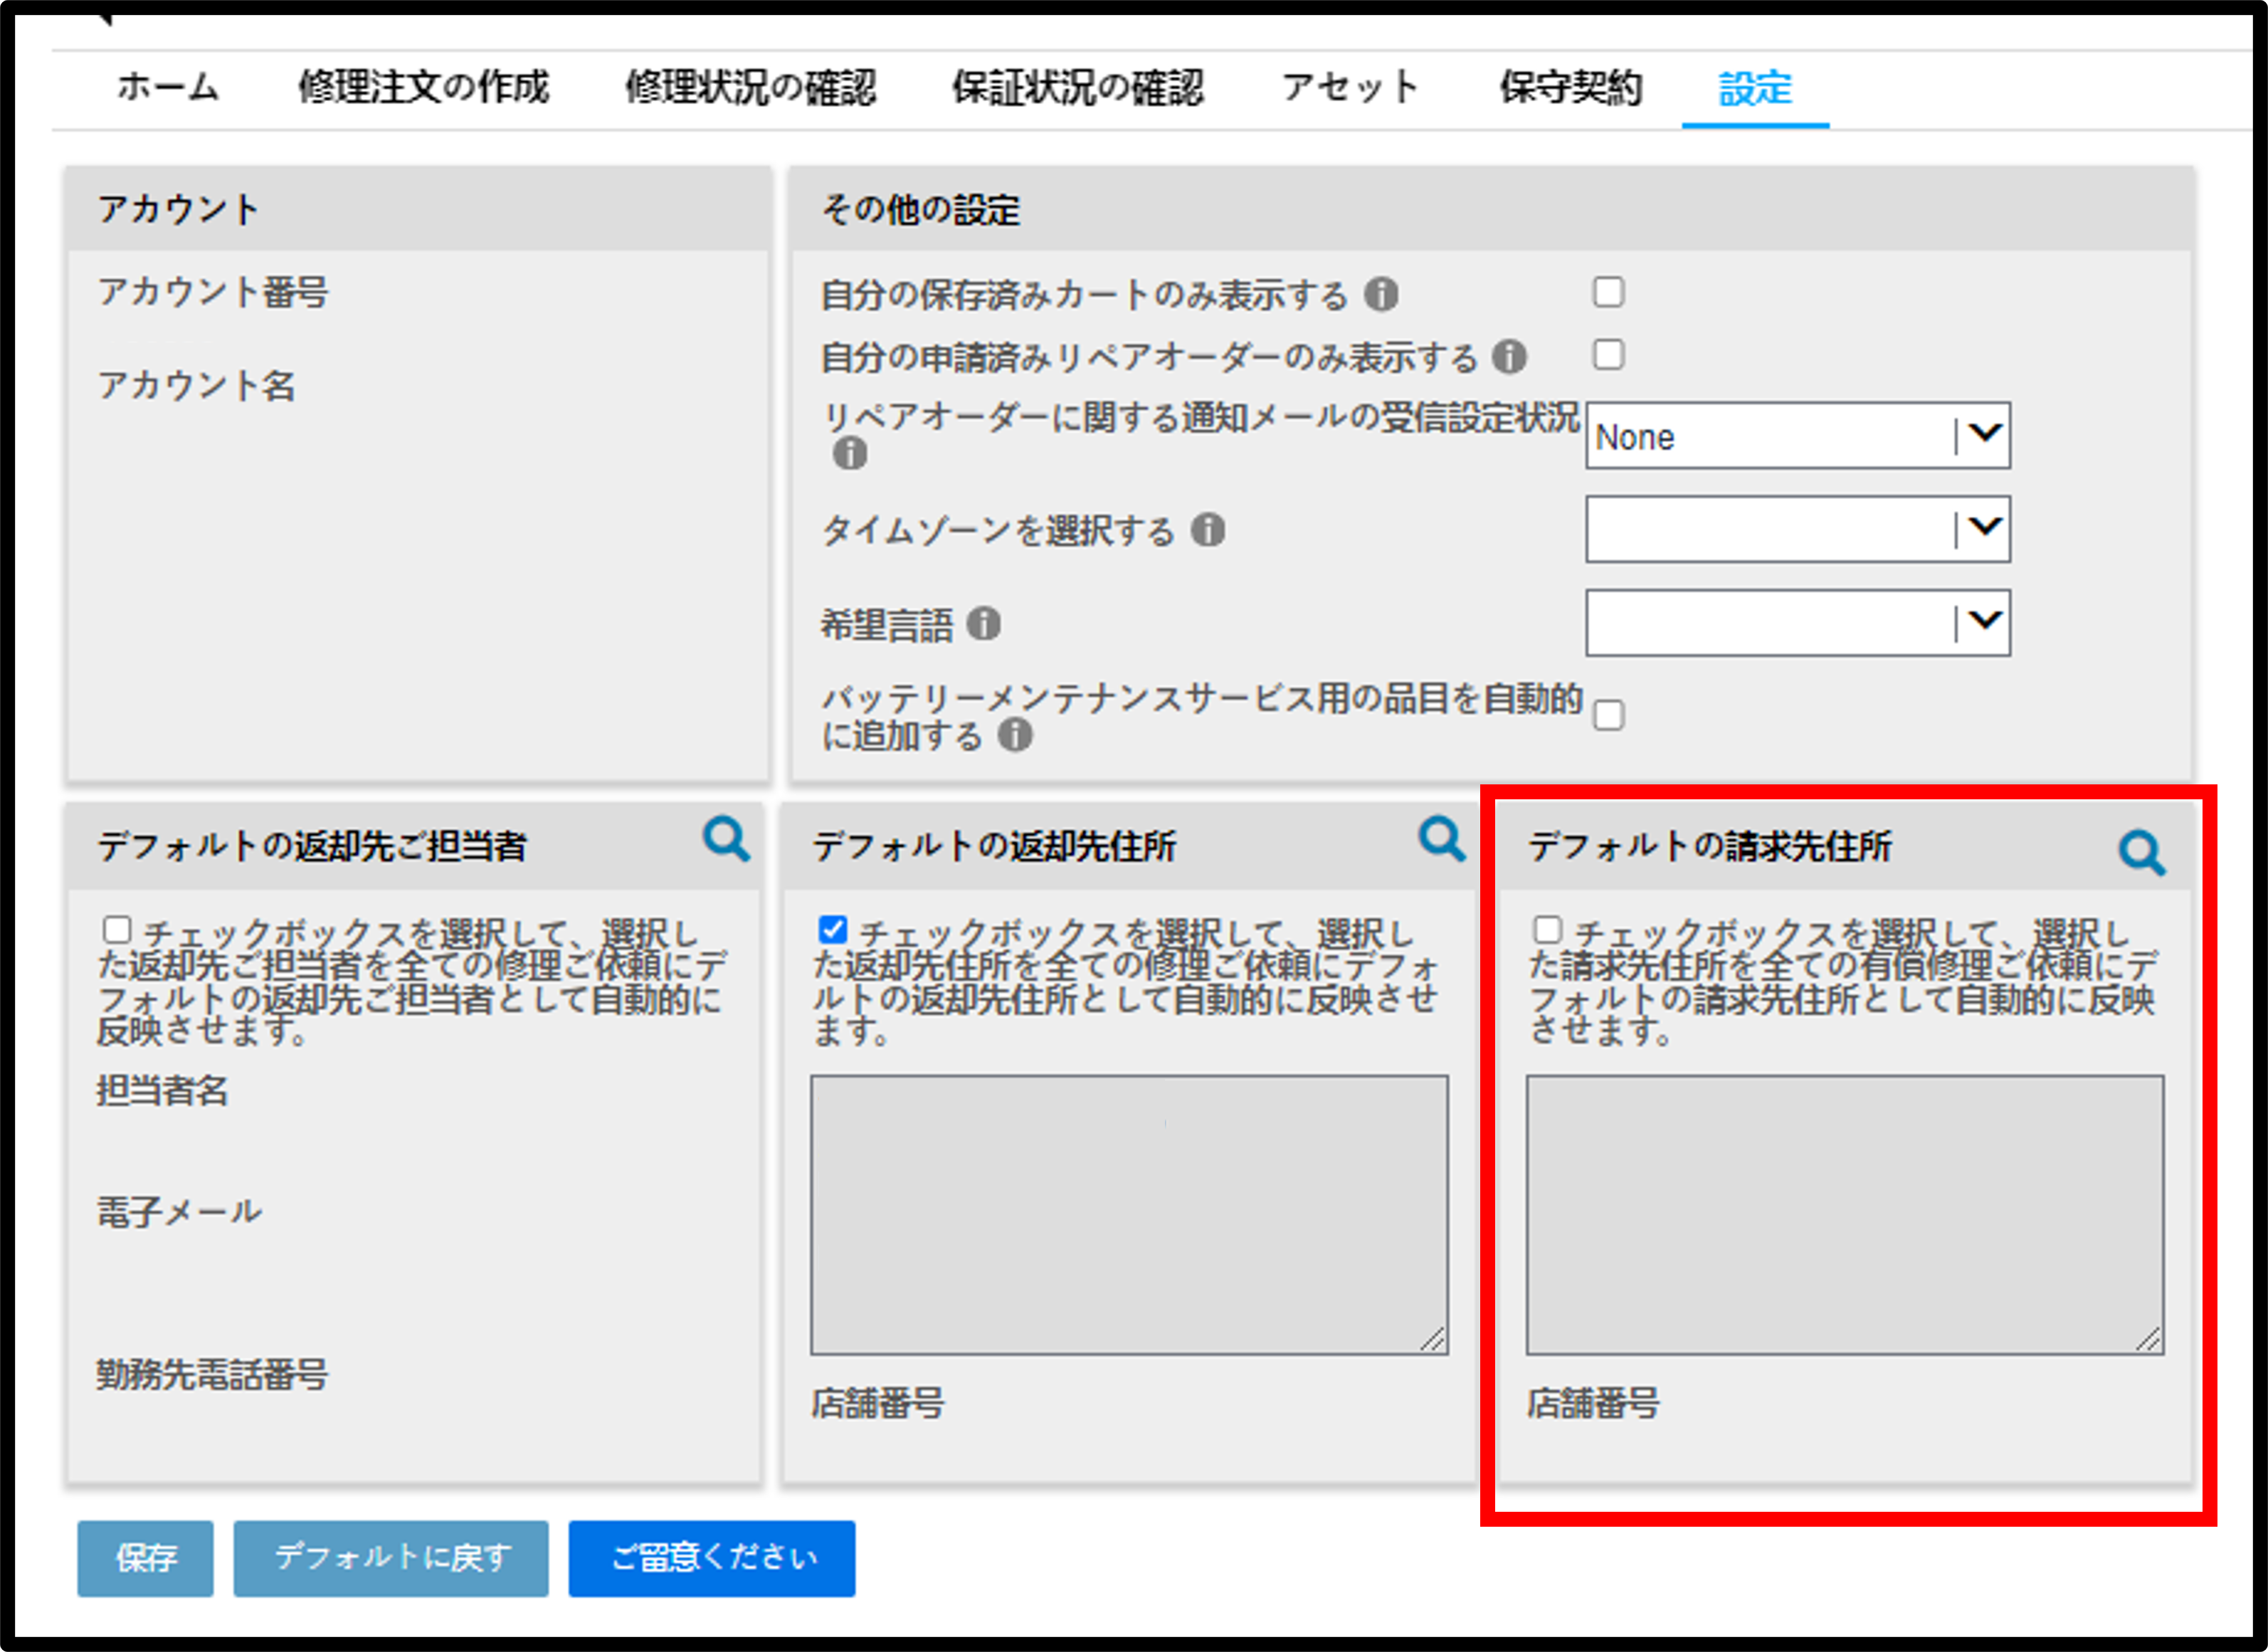Image resolution: width=2268 pixels, height=1652 pixels.
Task: Enable 自分の保存済みカートのみ表示する checkbox
Action: (x=1608, y=292)
